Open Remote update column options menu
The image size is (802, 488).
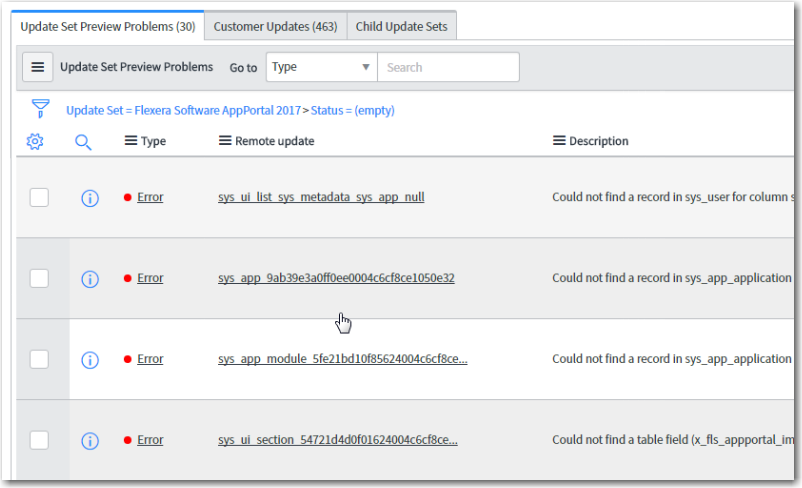pos(225,141)
